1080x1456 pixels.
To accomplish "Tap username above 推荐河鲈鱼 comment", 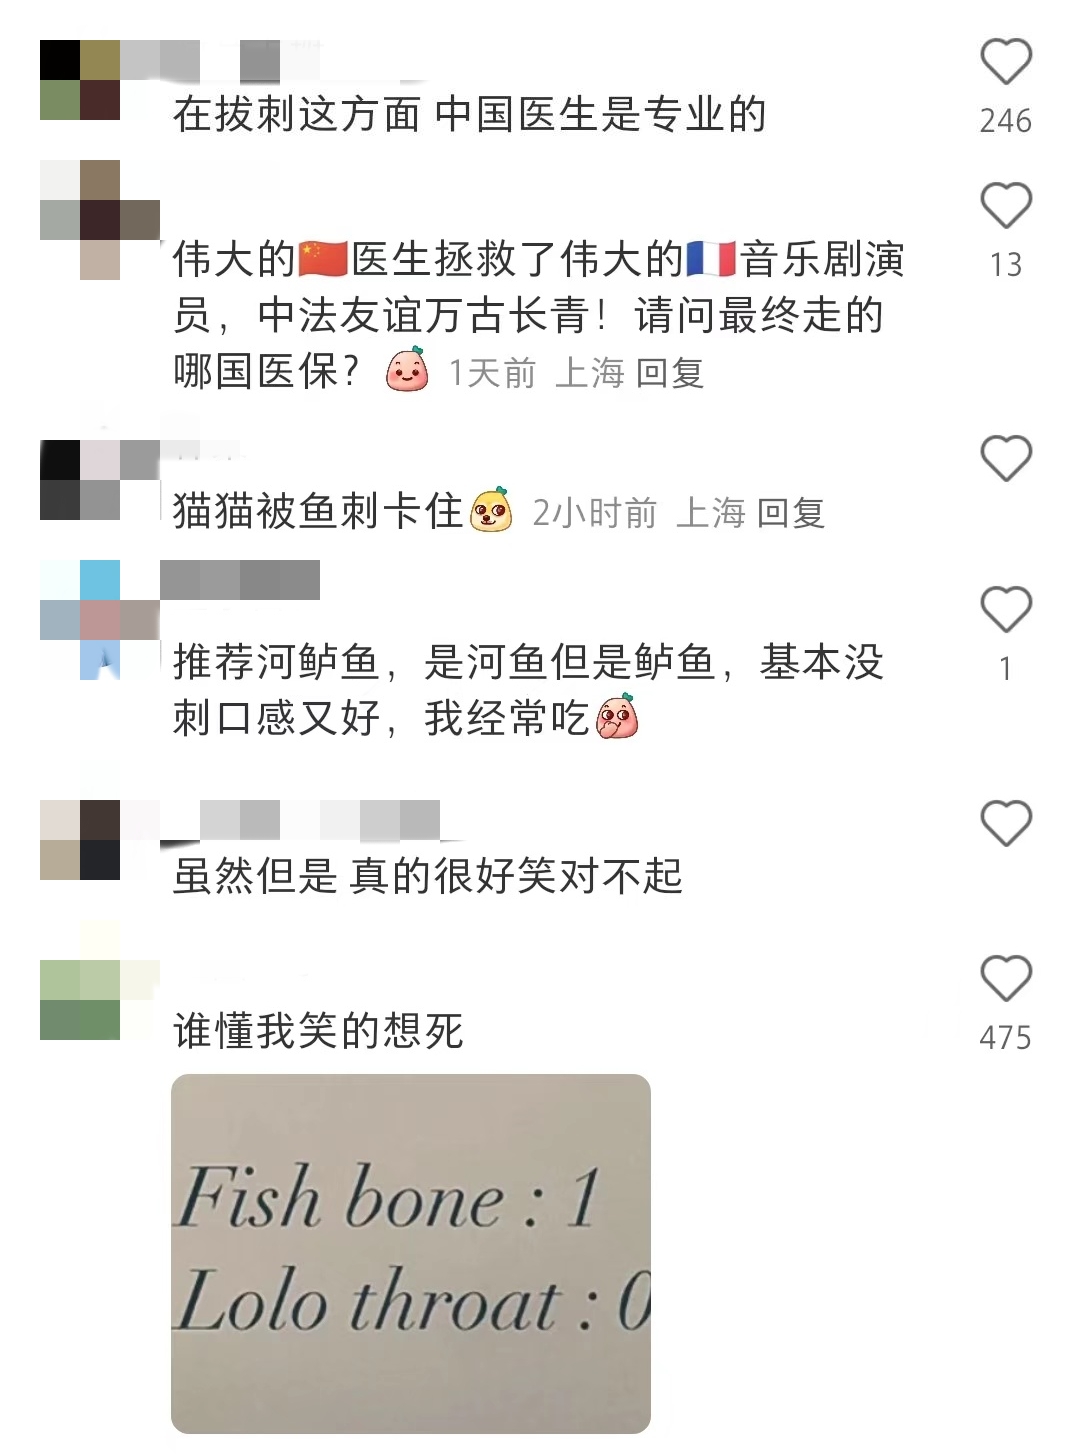I will [x=240, y=580].
